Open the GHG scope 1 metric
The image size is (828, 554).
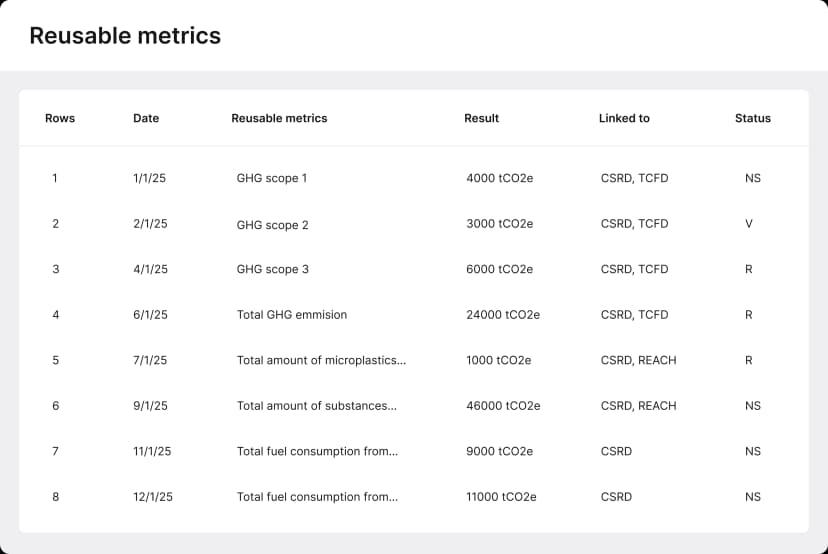(272, 179)
